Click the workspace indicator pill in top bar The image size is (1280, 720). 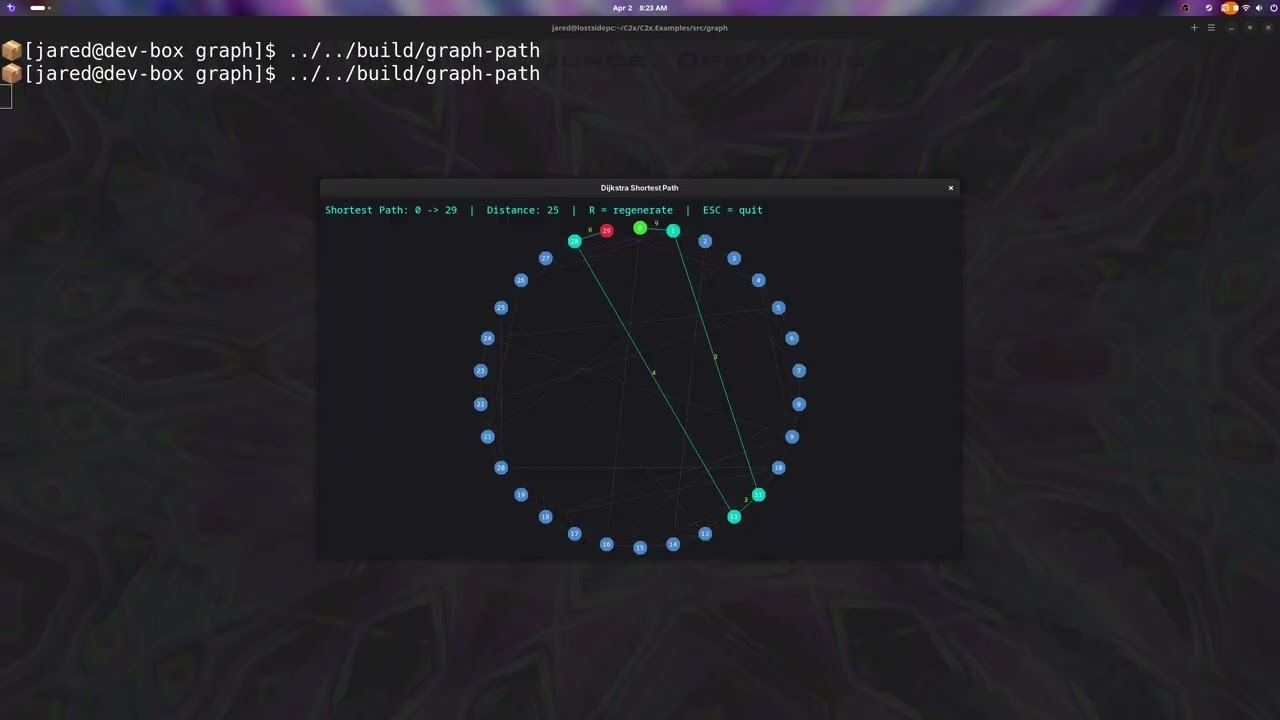(39, 8)
